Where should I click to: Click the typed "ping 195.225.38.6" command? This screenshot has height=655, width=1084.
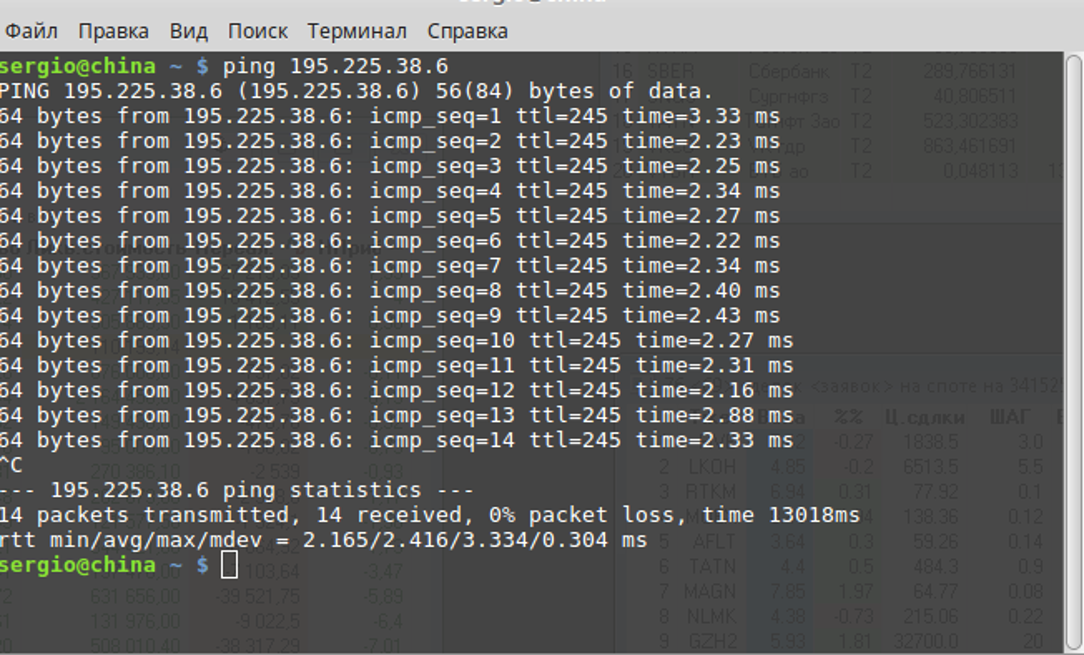tap(335, 67)
